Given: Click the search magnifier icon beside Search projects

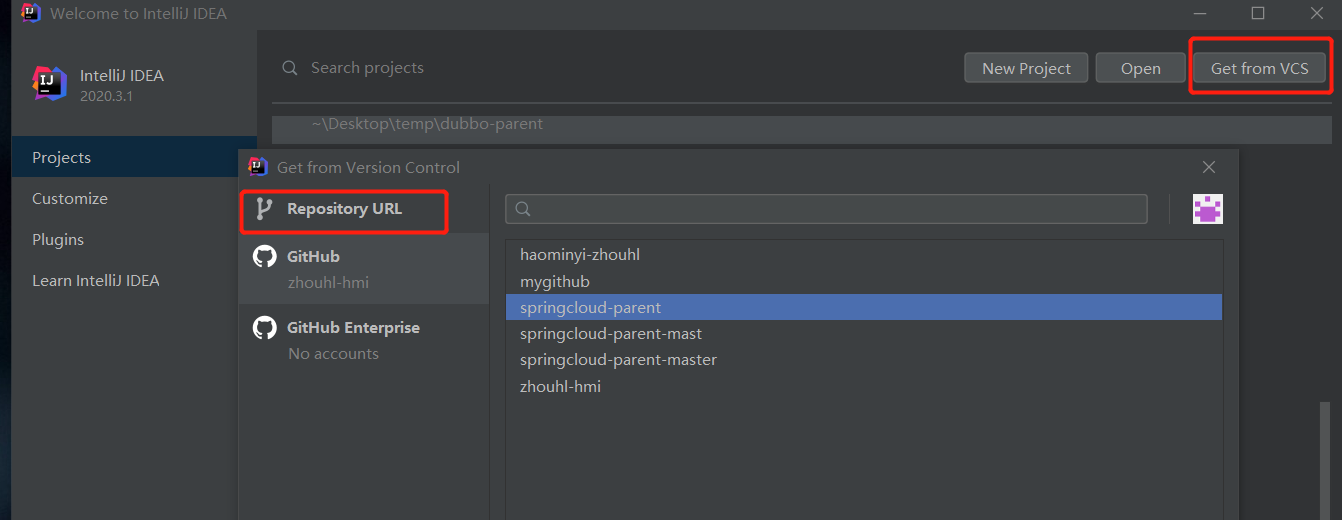Looking at the screenshot, I should [x=290, y=68].
